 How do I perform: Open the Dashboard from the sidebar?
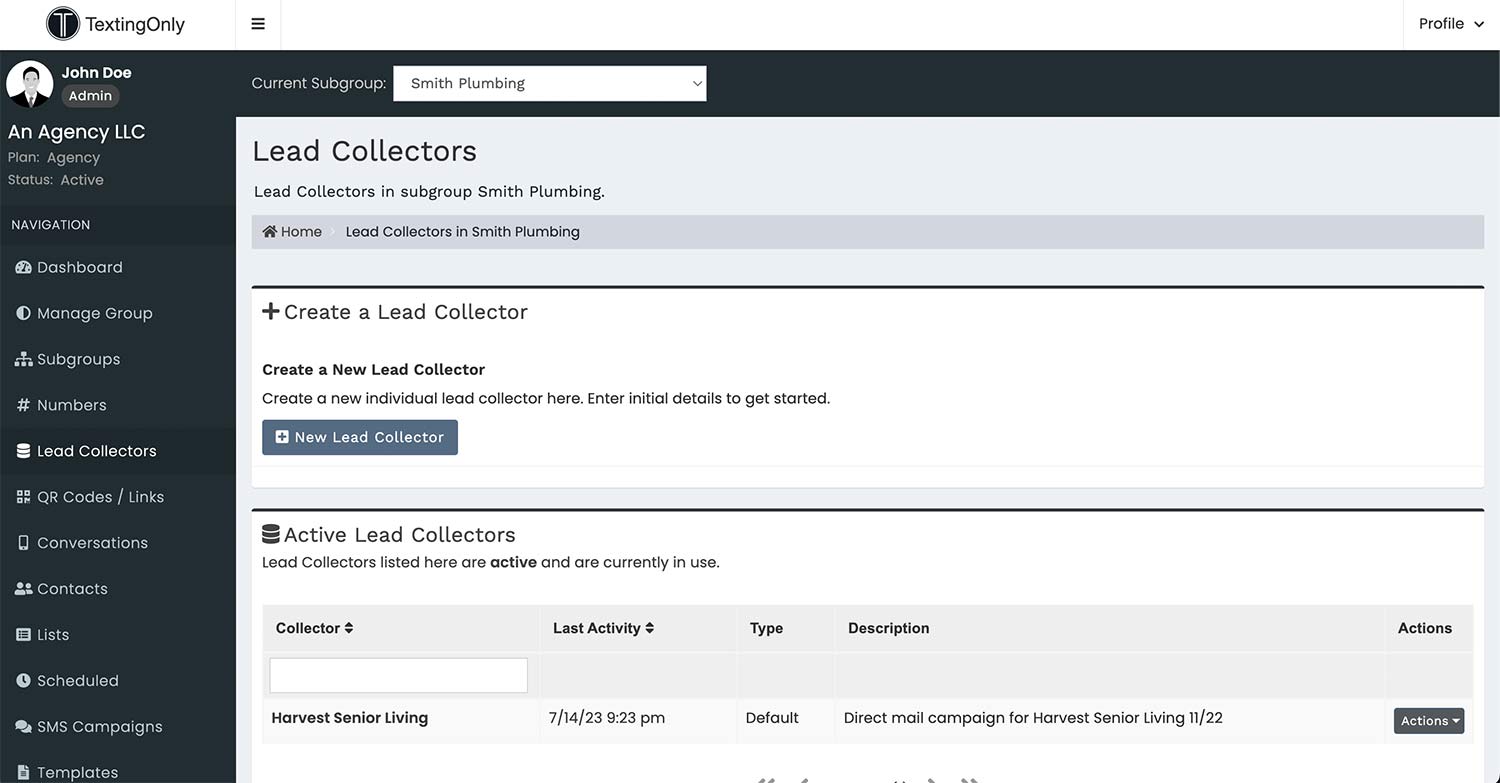(79, 267)
